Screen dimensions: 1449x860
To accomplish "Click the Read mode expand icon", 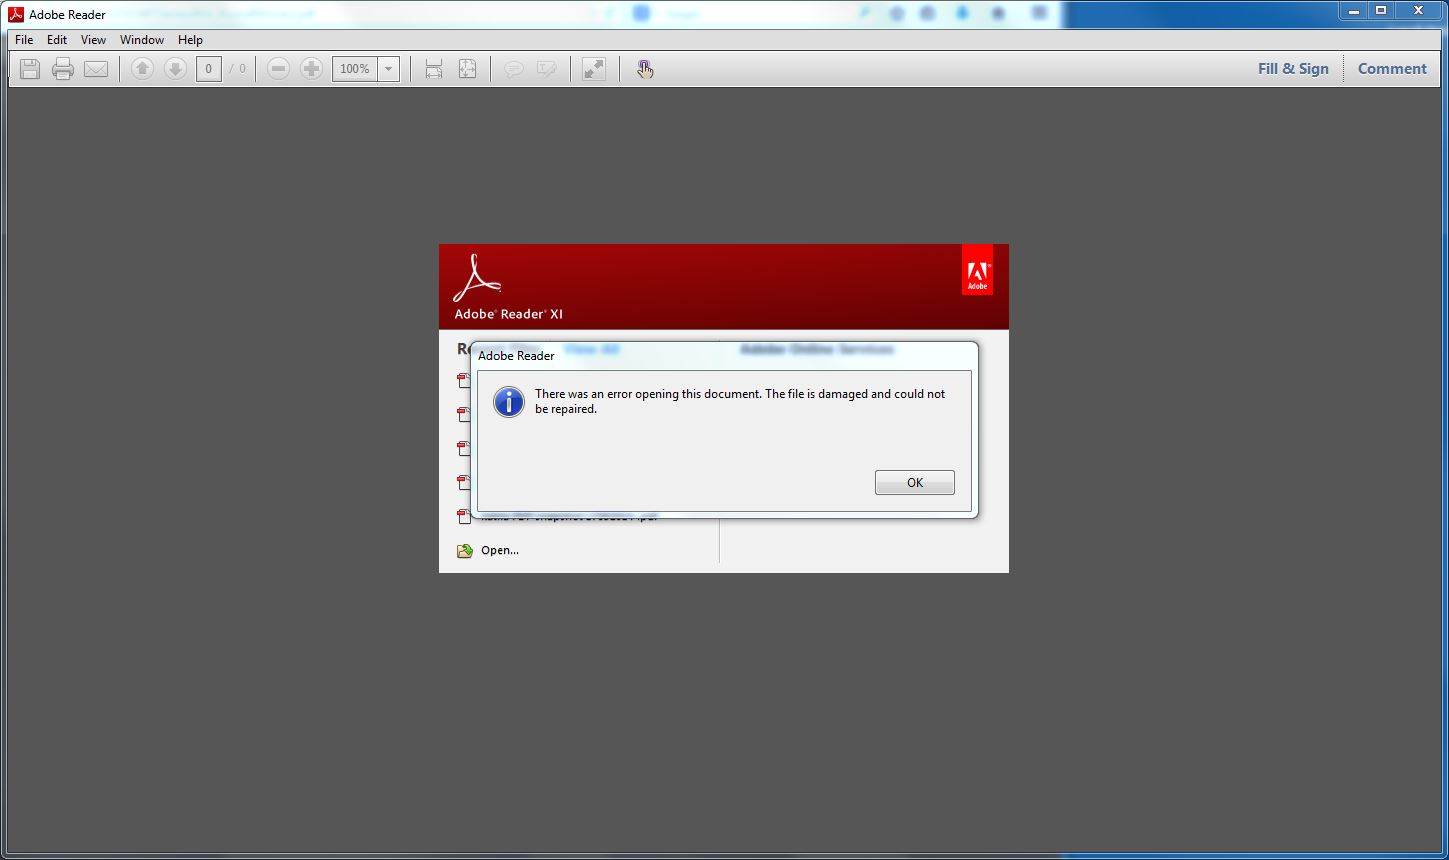I will click(x=594, y=69).
